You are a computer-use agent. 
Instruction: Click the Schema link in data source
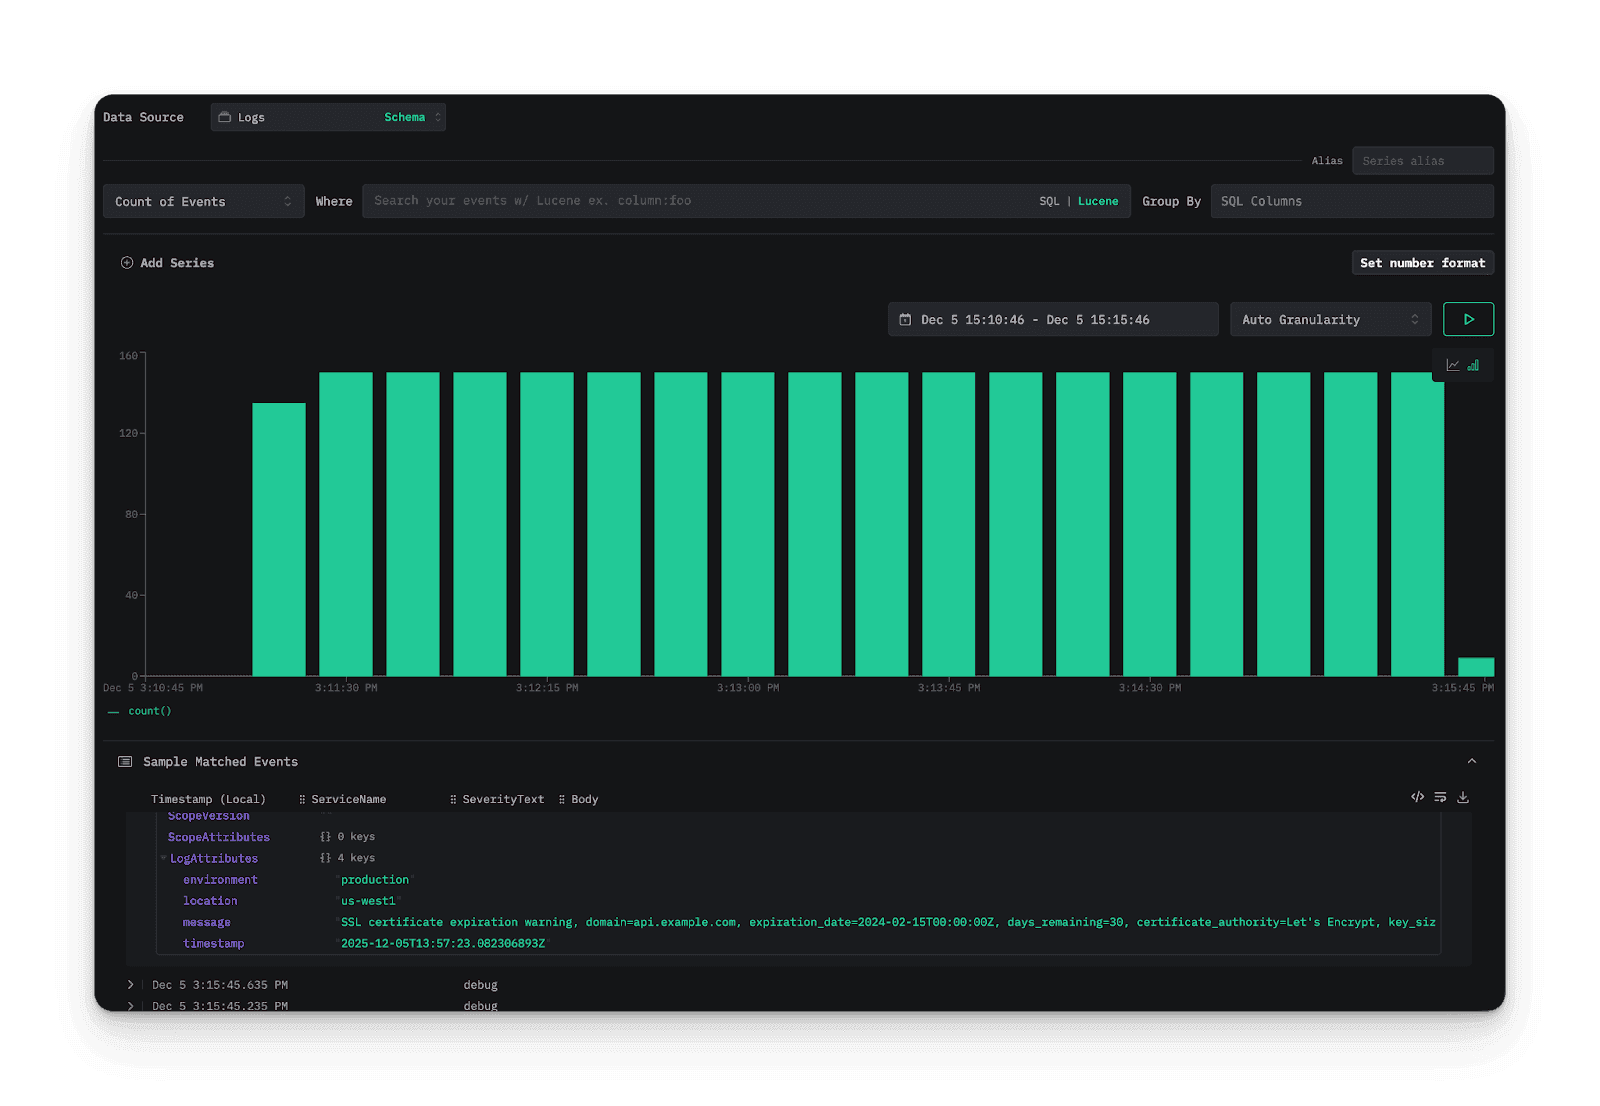tap(404, 117)
